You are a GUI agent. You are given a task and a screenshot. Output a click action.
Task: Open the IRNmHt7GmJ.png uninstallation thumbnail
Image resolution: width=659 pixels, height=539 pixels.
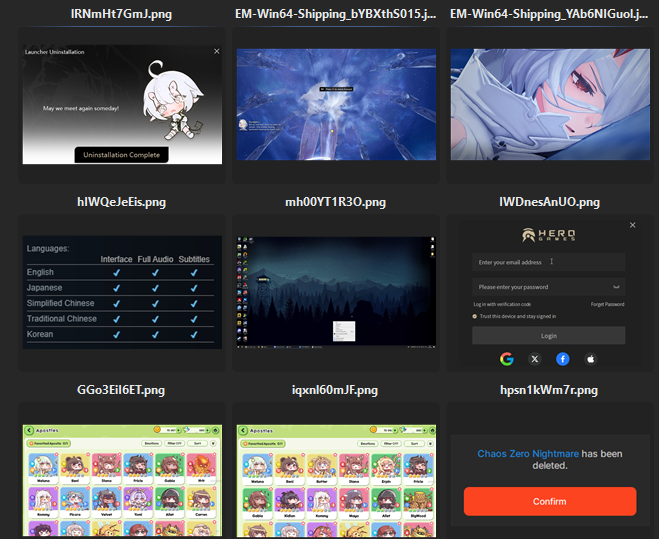[122, 104]
